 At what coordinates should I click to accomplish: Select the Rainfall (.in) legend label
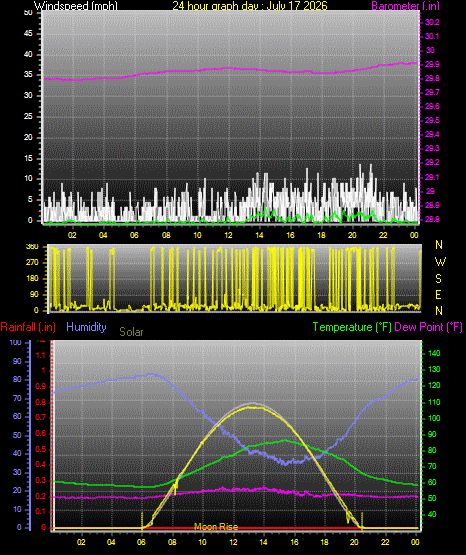pyautogui.click(x=28, y=327)
